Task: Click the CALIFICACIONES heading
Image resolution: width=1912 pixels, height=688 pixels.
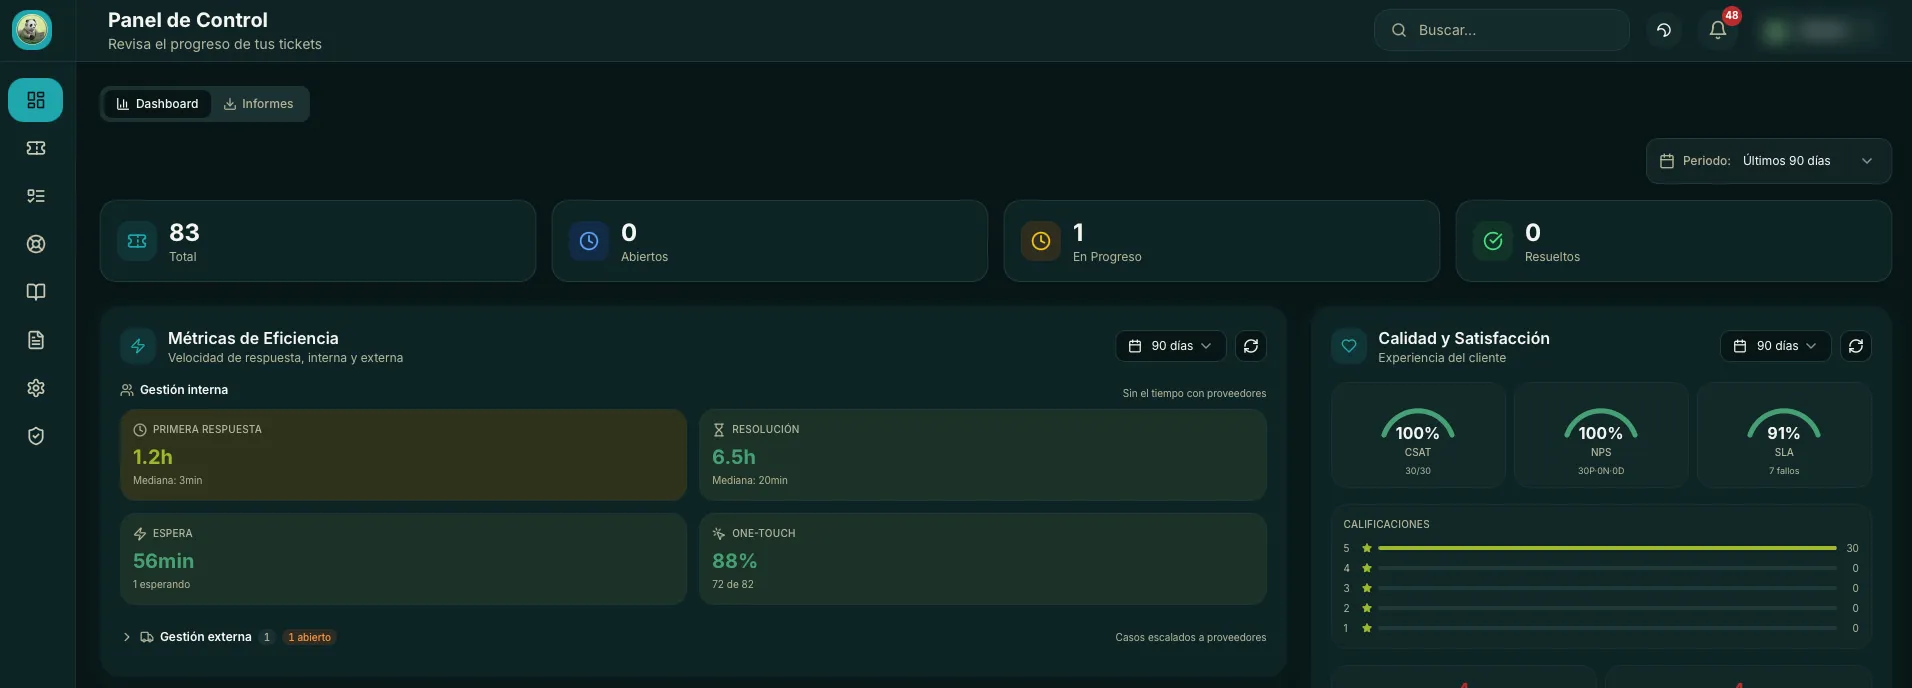Action: pyautogui.click(x=1386, y=524)
